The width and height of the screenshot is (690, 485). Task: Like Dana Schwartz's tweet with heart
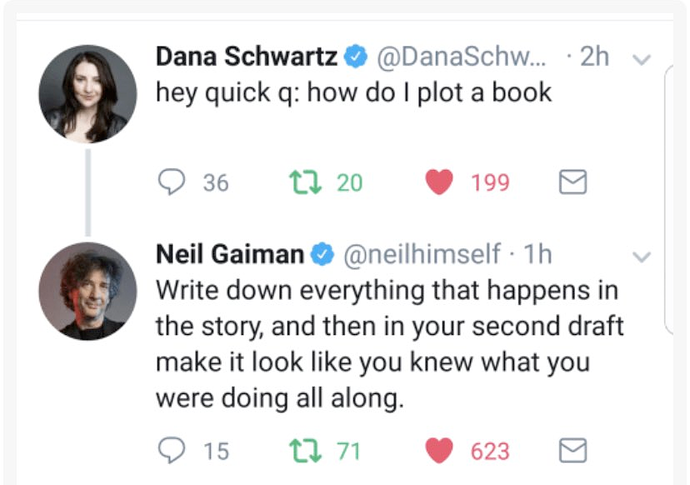coord(439,182)
